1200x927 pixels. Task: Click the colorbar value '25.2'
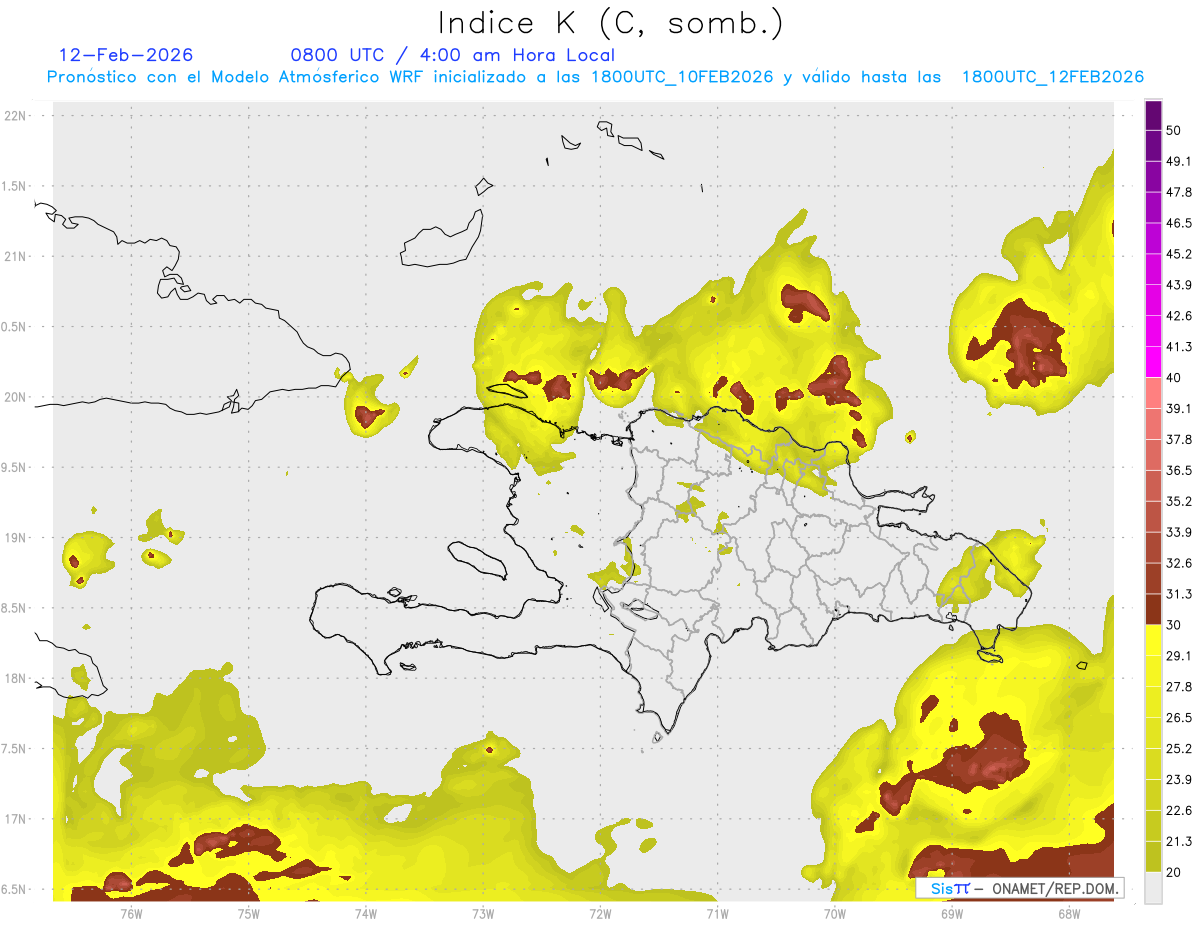pyautogui.click(x=1179, y=749)
